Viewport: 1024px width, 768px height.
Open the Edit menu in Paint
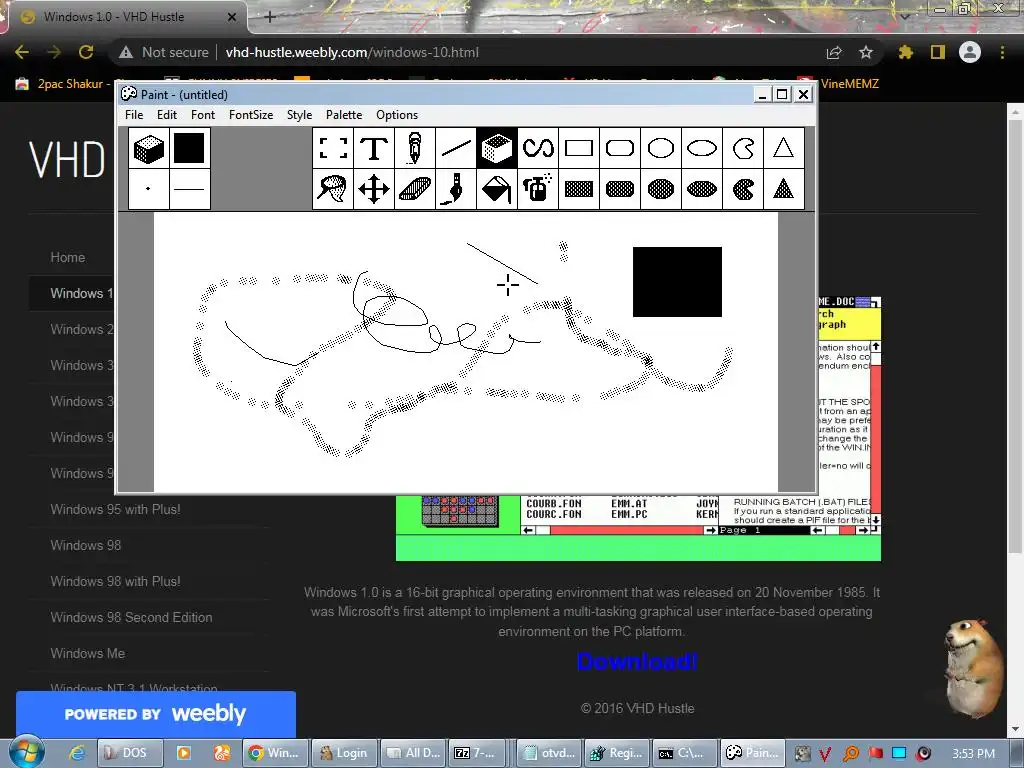pos(167,115)
